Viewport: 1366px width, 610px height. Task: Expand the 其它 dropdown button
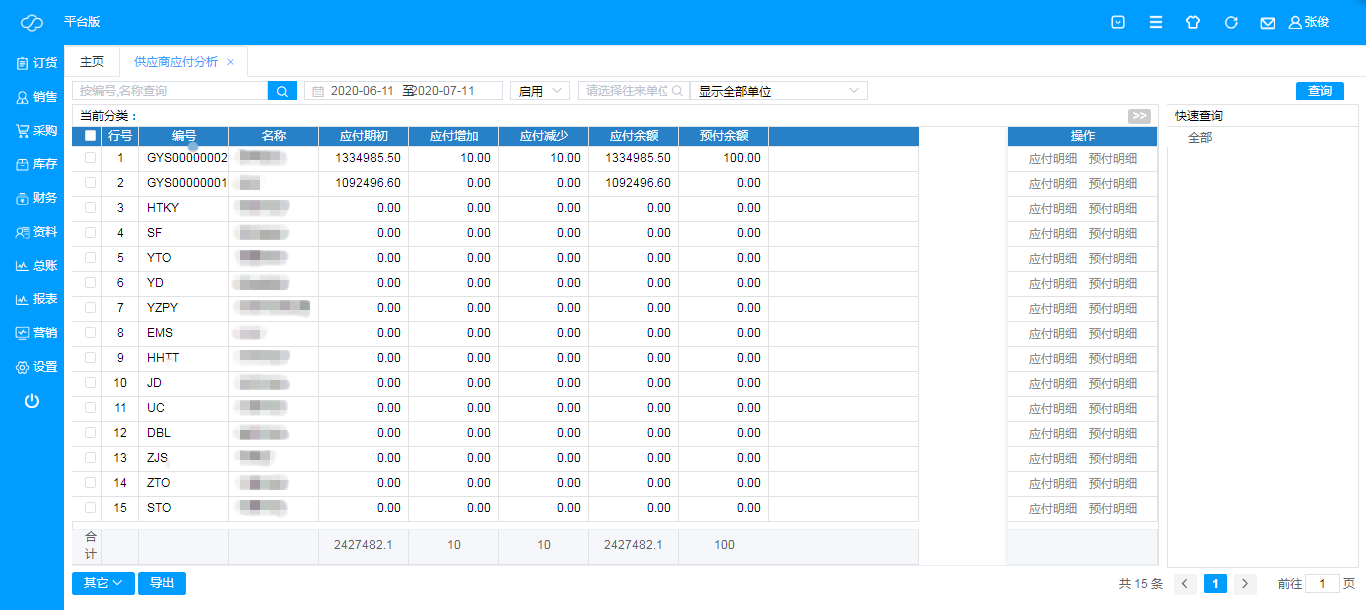103,583
